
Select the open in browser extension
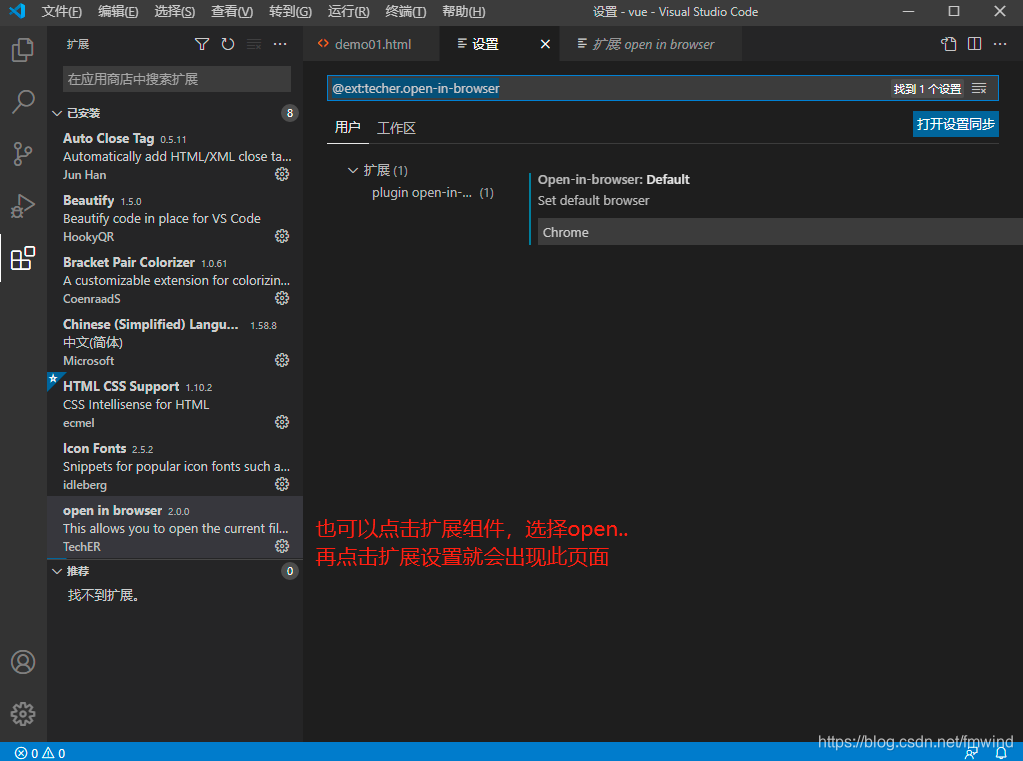pos(175,527)
